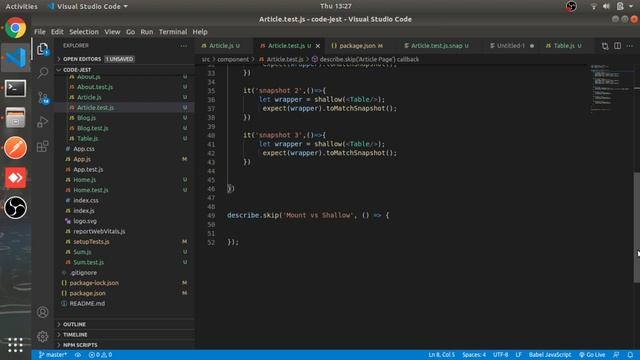
Task: Open the Files app in dock
Action: point(16,118)
